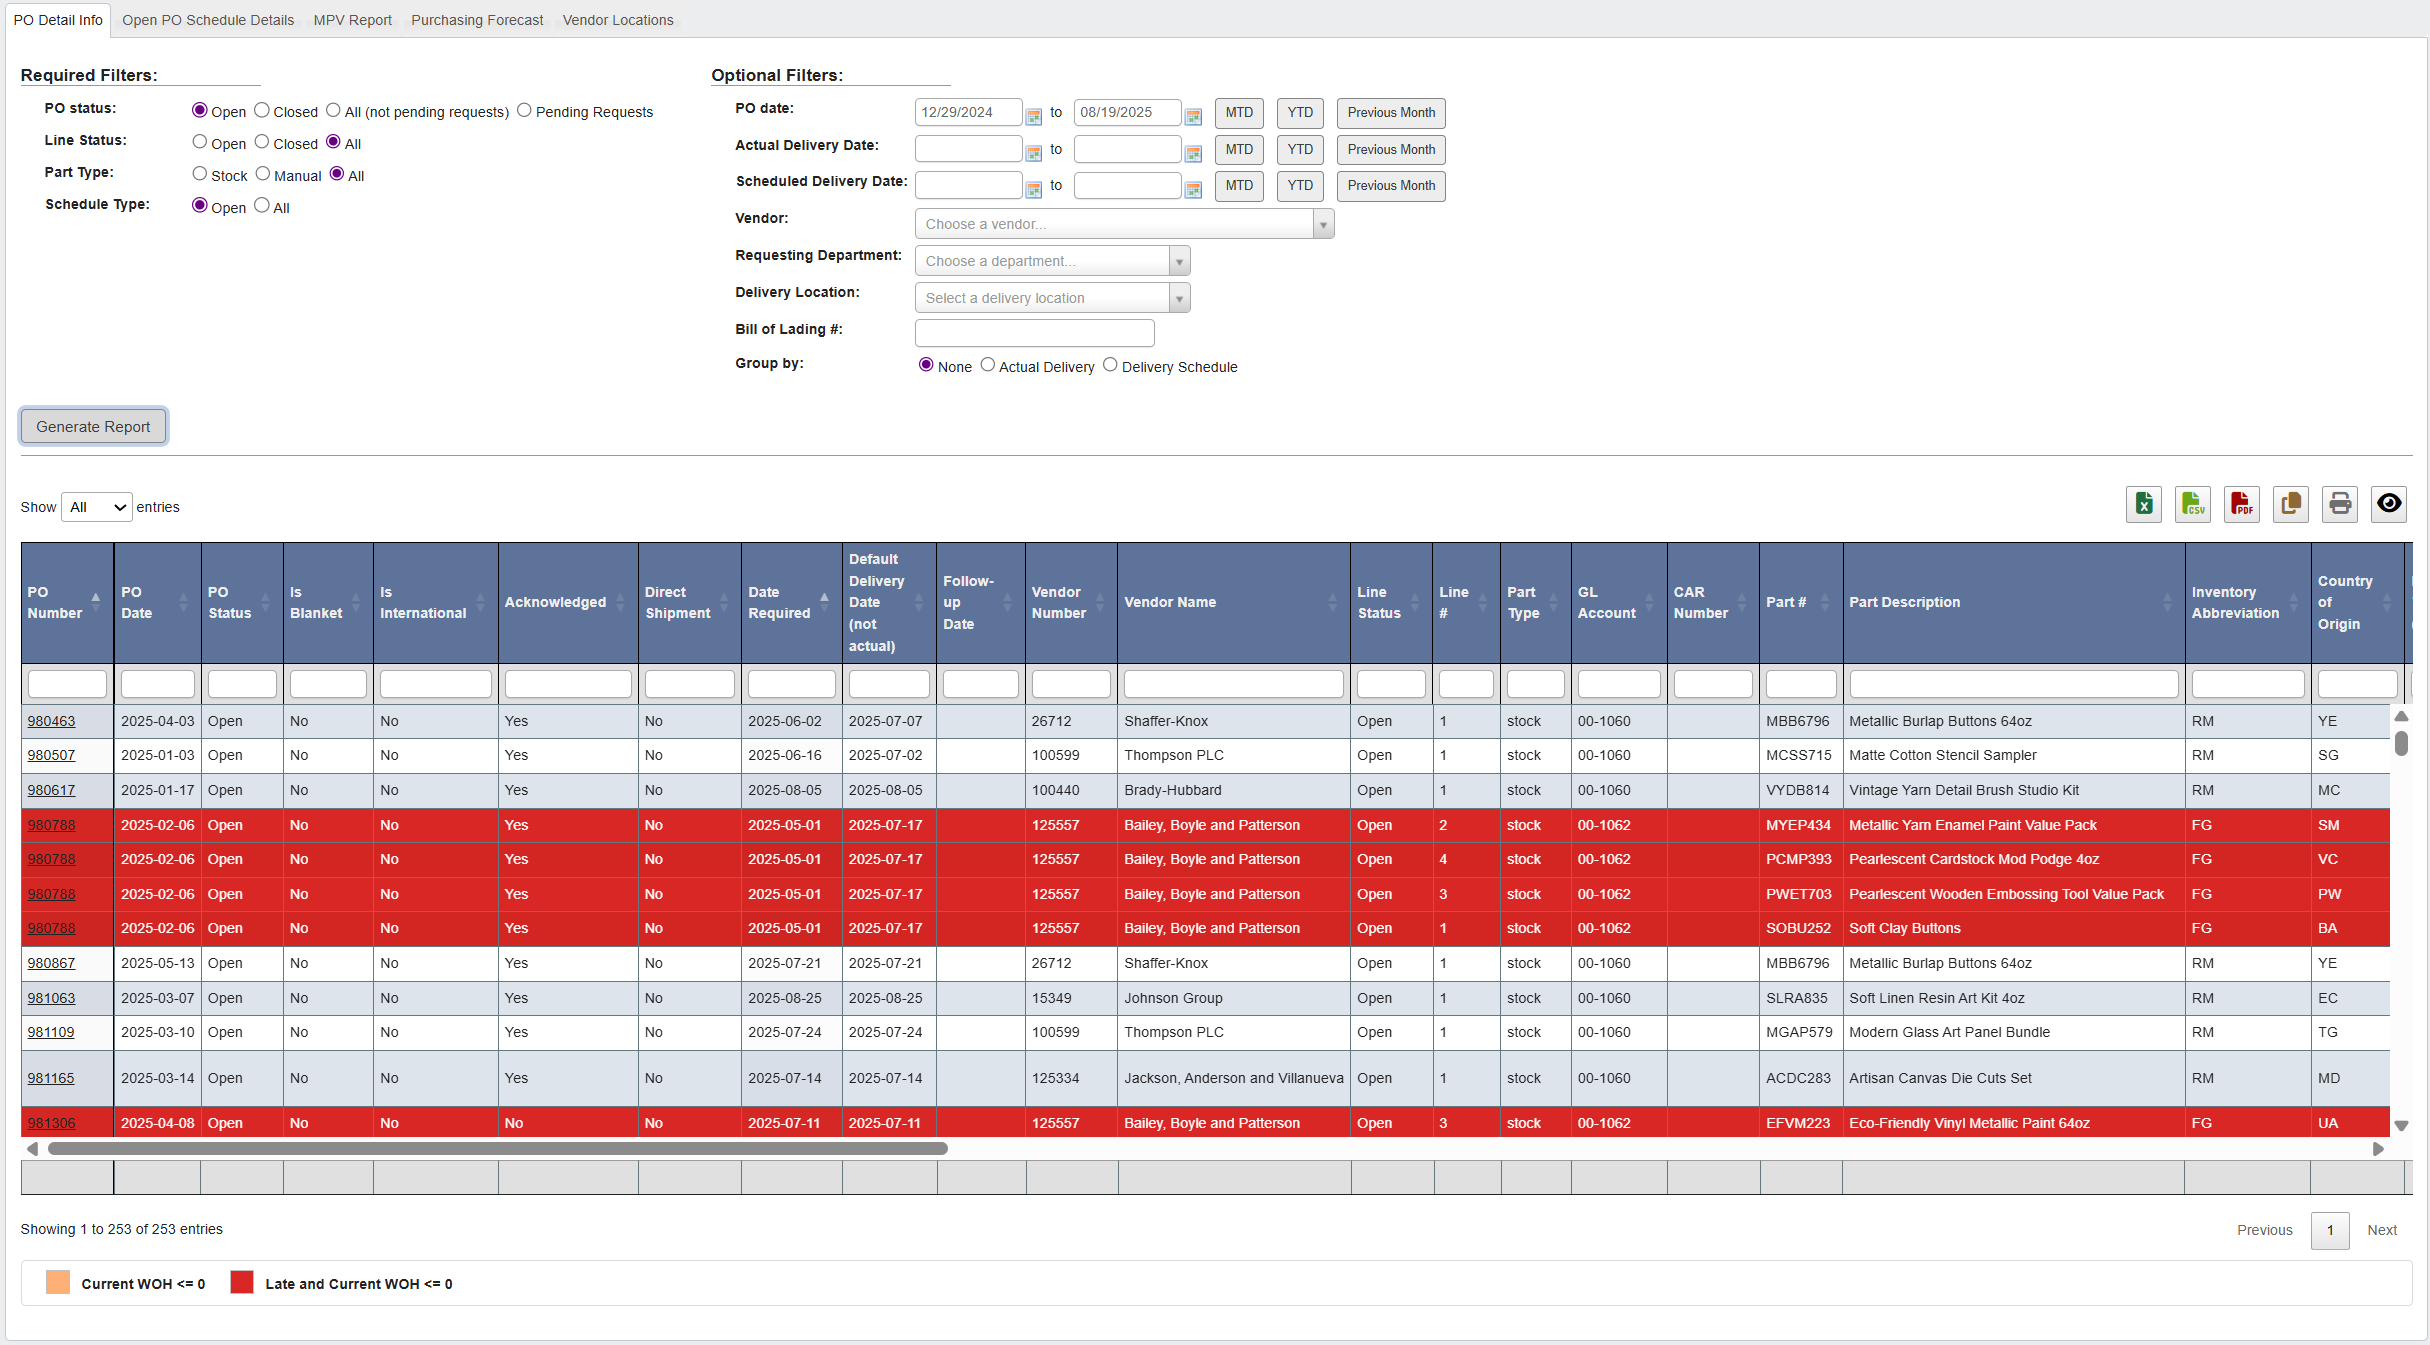This screenshot has height=1345, width=2430.
Task: Click the CSV export icon
Action: point(2192,504)
